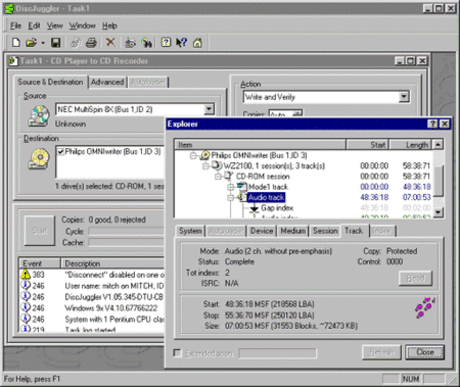The height and width of the screenshot is (387, 460).
Task: Click the Print toolbar icon
Action: (91, 43)
